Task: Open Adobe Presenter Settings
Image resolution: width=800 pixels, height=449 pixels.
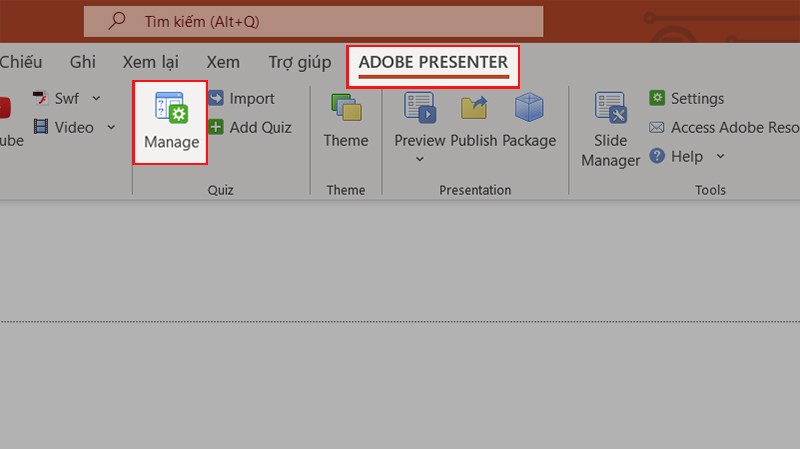Action: 687,98
